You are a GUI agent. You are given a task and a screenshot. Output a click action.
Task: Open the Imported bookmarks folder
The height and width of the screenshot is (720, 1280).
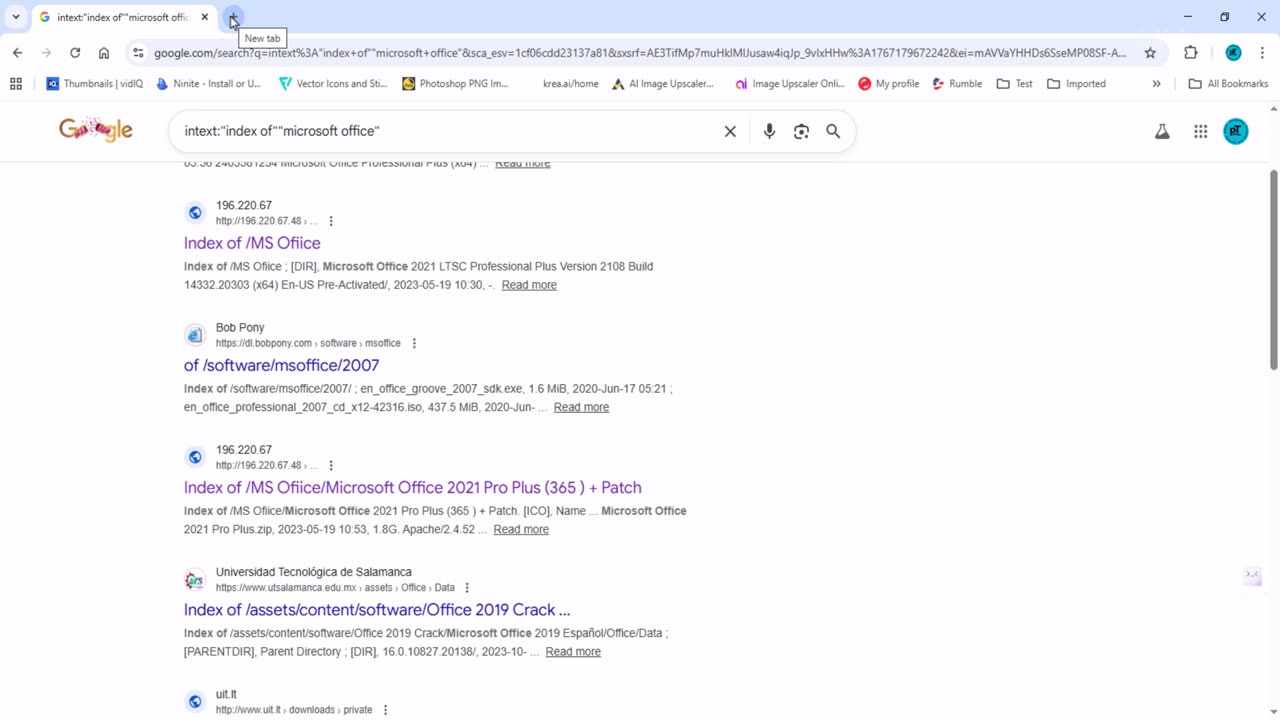point(1076,84)
